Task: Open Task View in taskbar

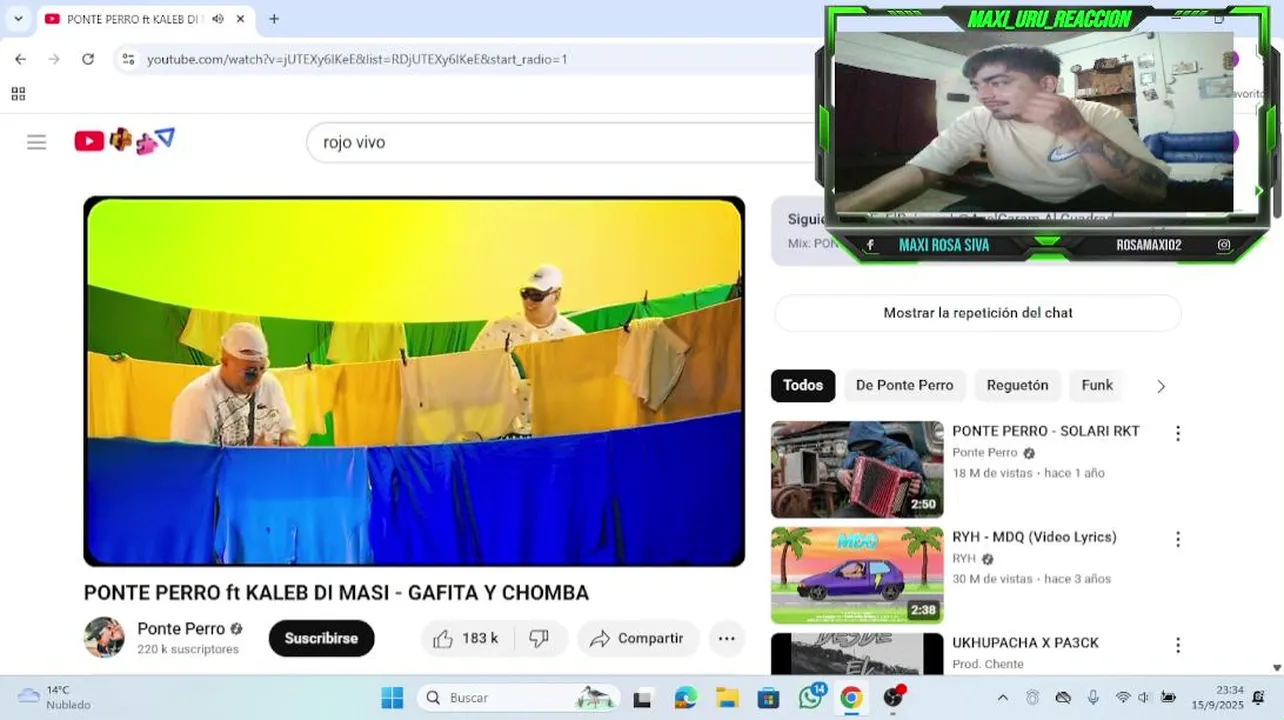Action: point(642,698)
